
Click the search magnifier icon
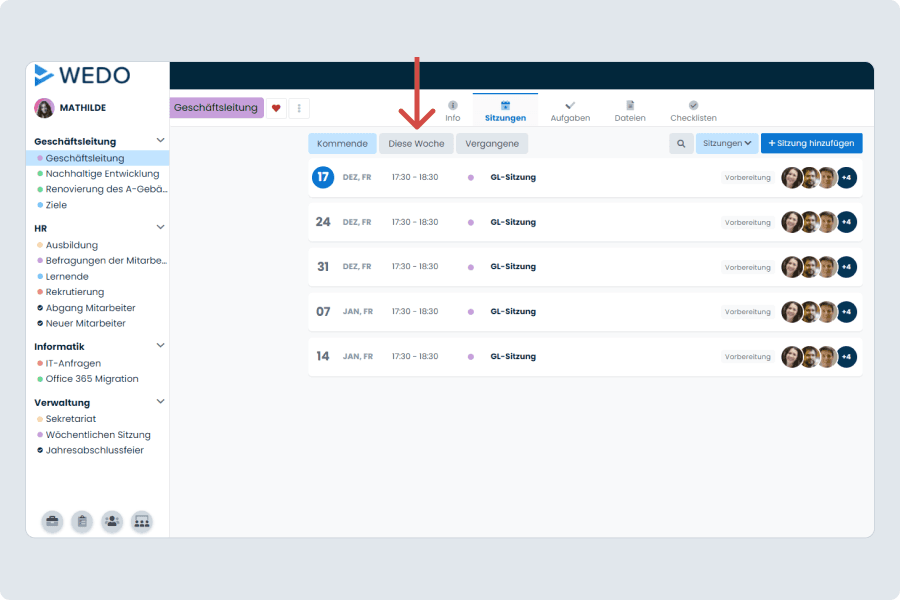(681, 144)
